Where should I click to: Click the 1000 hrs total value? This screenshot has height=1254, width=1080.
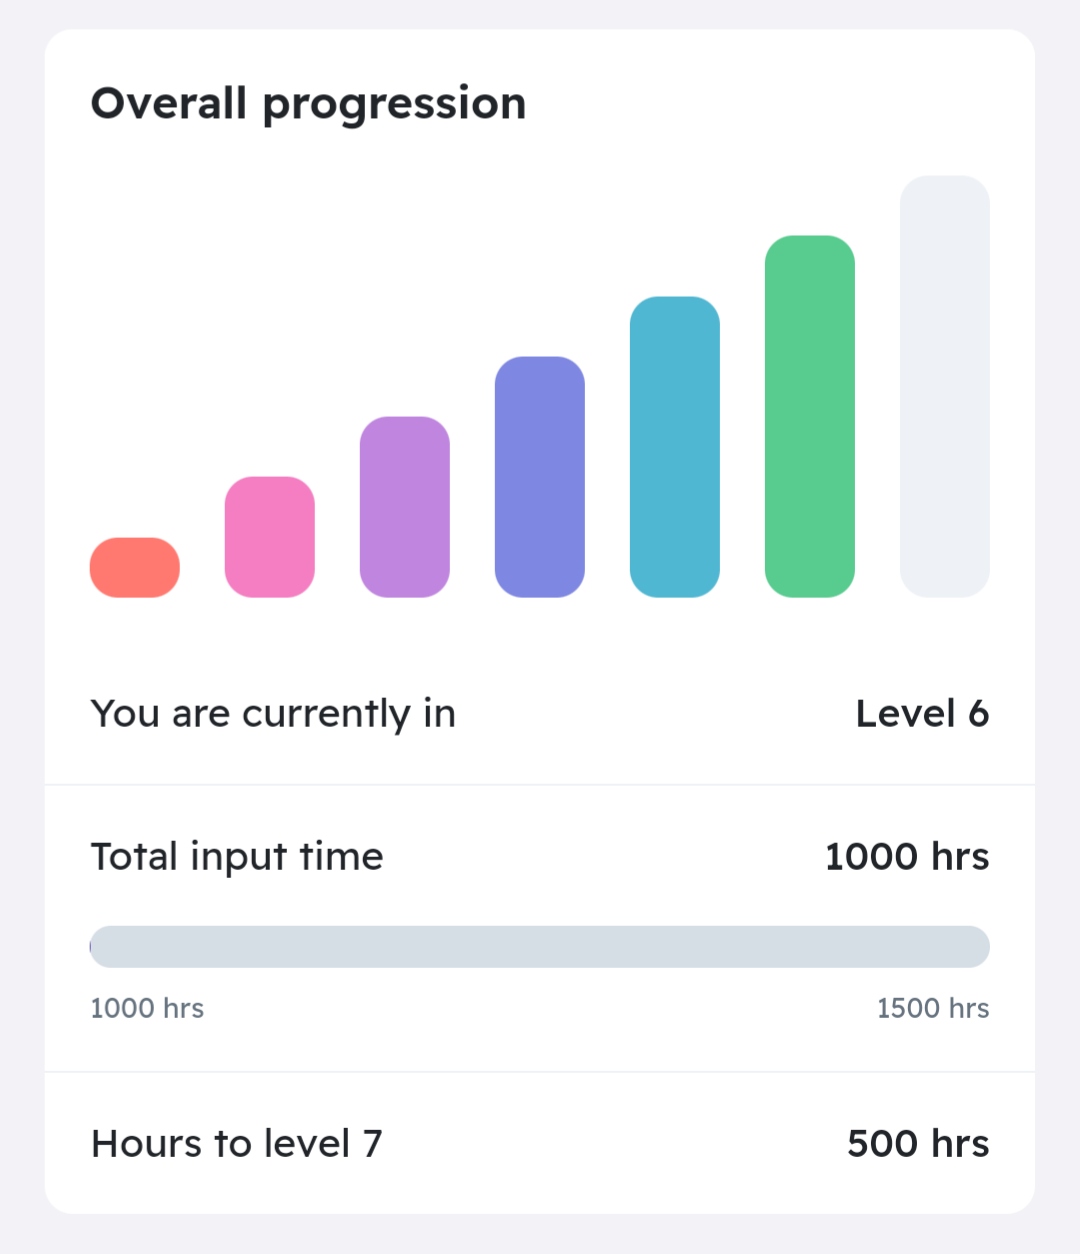pos(907,857)
